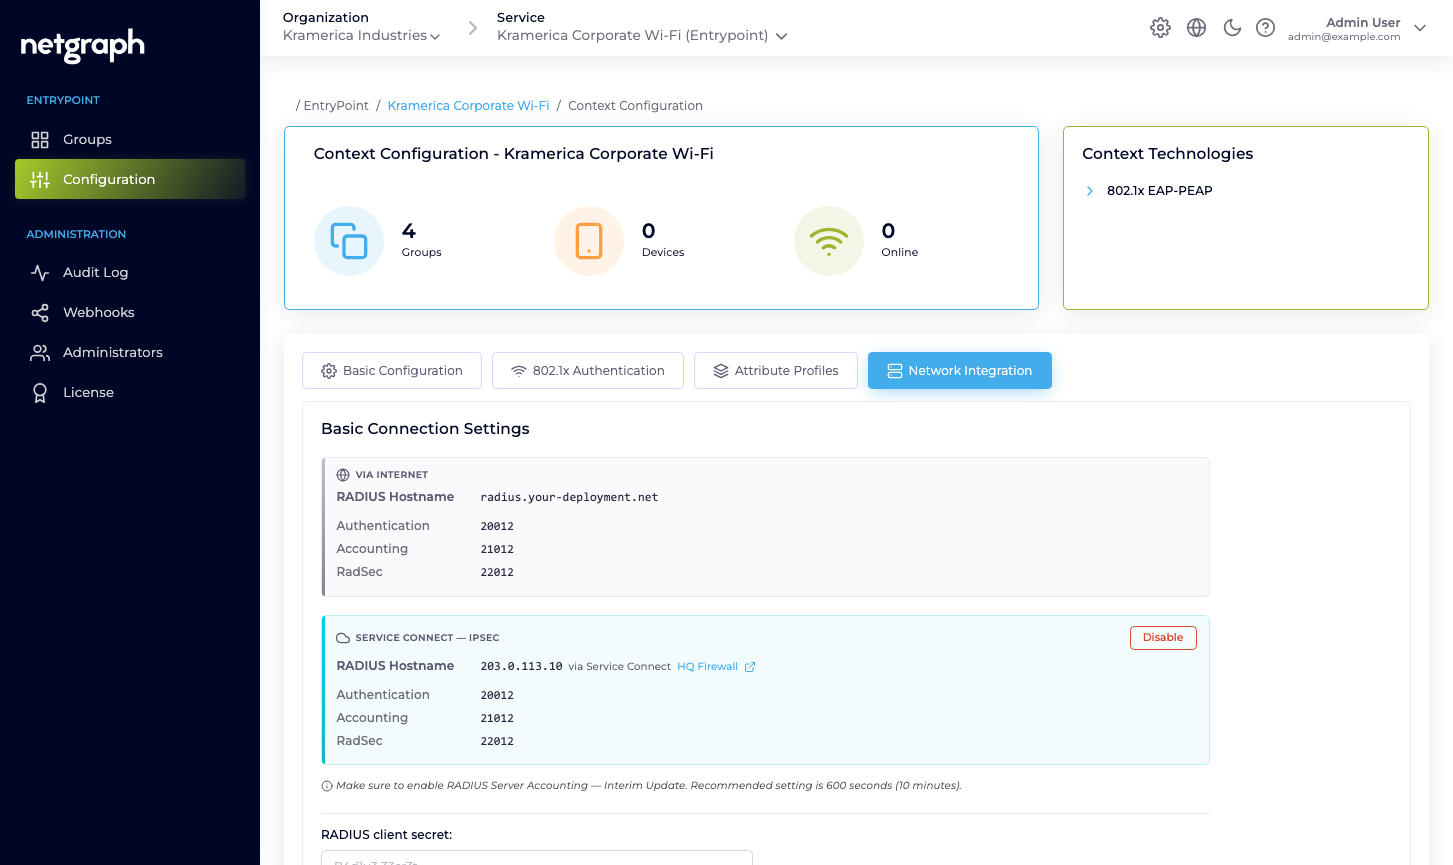
Task: Click the Basic Connection Settings heading
Action: coord(425,429)
